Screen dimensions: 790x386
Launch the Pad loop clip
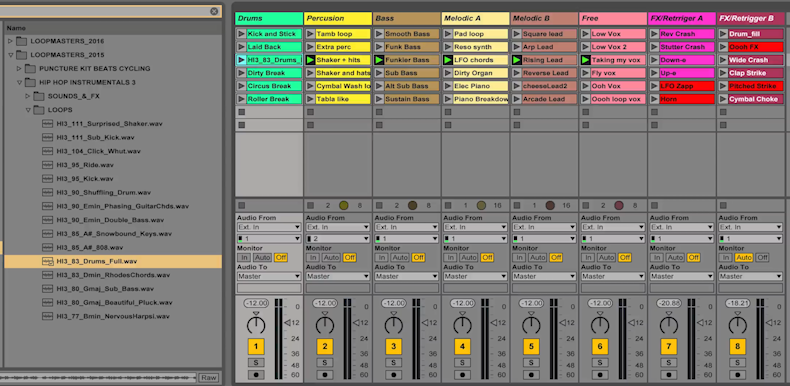[447, 34]
